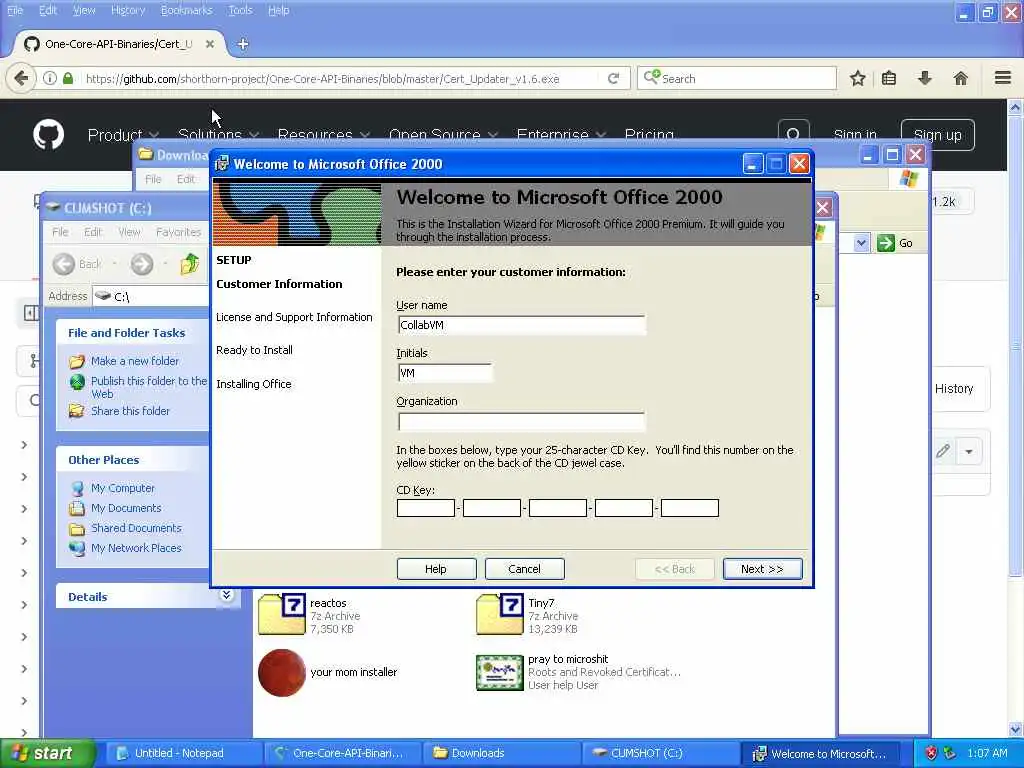This screenshot has height=768, width=1024.
Task: Click the Initials field
Action: tap(445, 373)
